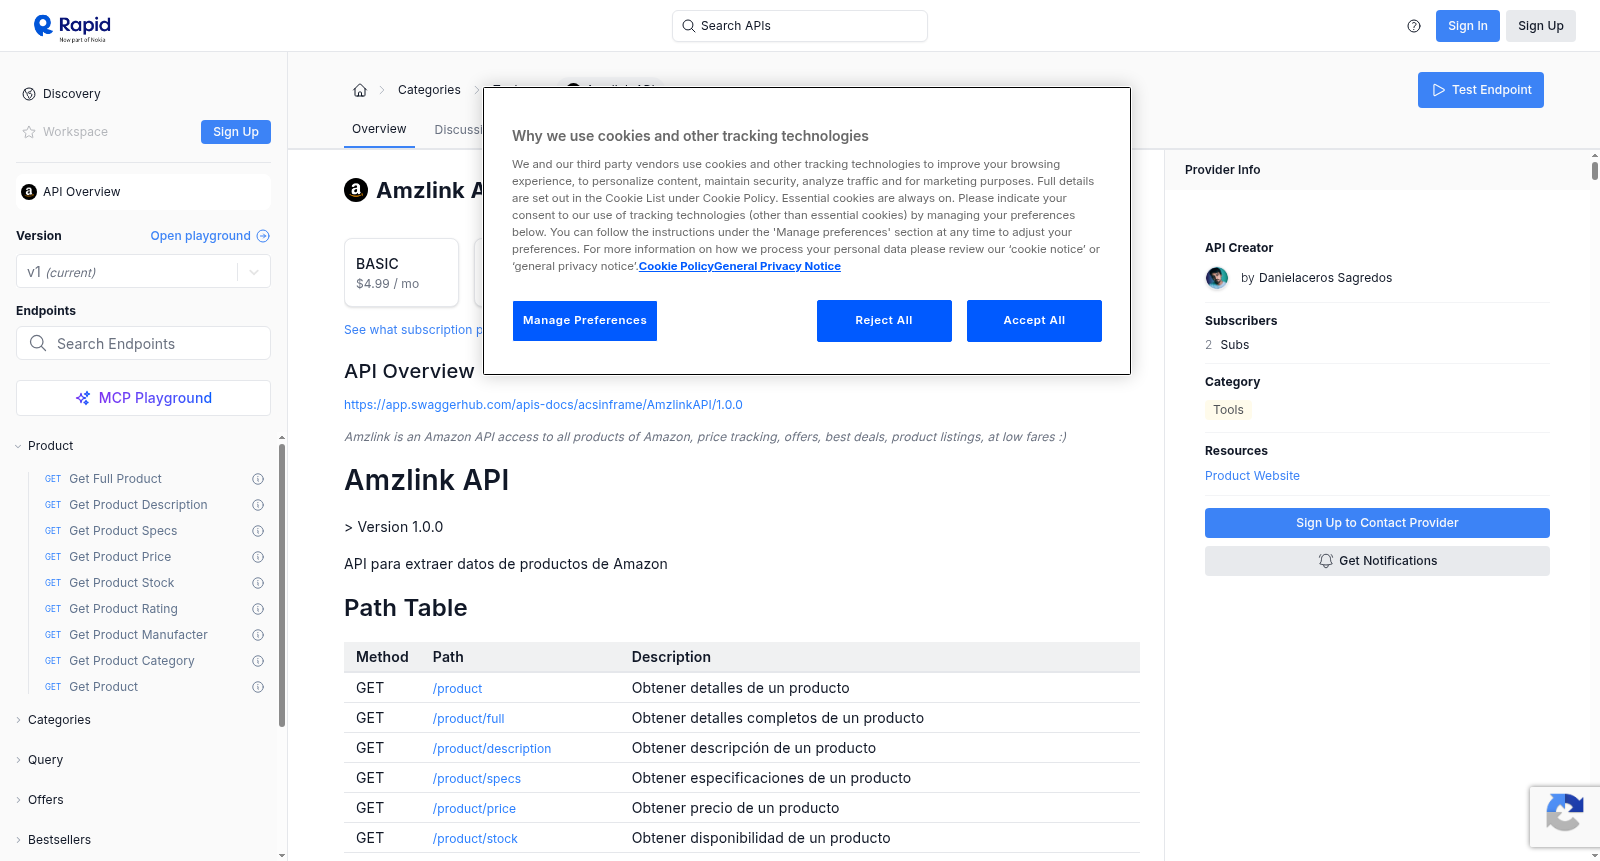Click Sign Up in the top bar

tap(1541, 26)
